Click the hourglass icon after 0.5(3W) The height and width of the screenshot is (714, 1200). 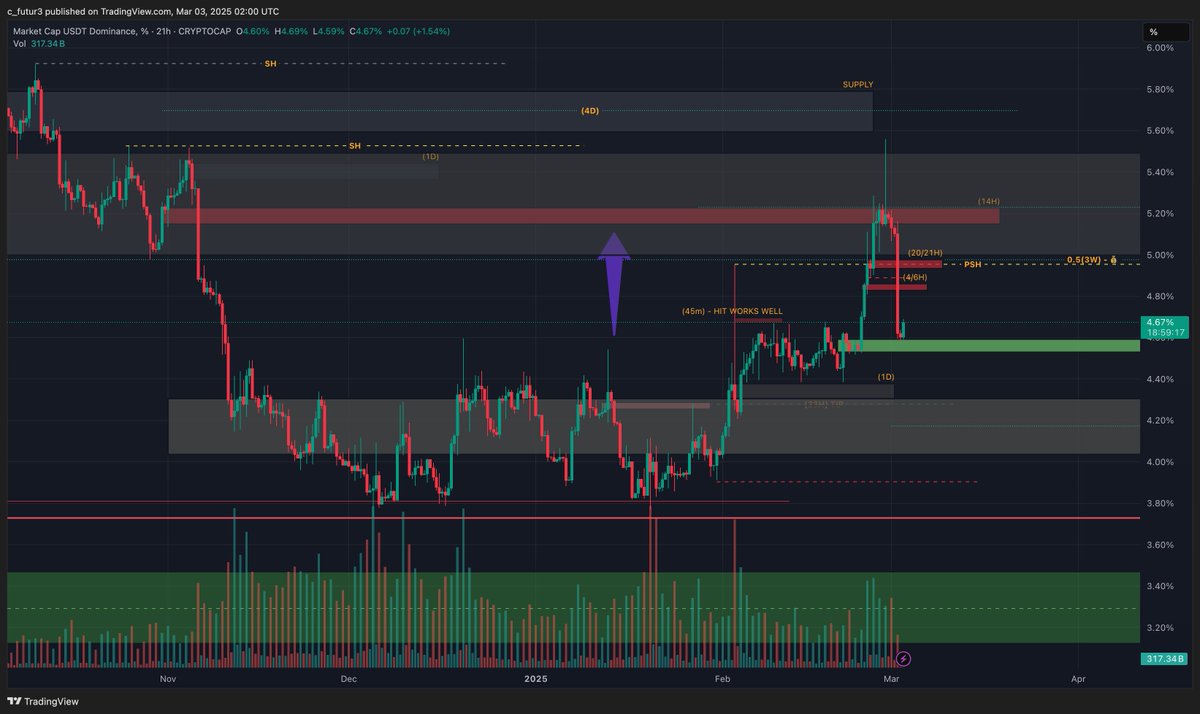pyautogui.click(x=1113, y=260)
